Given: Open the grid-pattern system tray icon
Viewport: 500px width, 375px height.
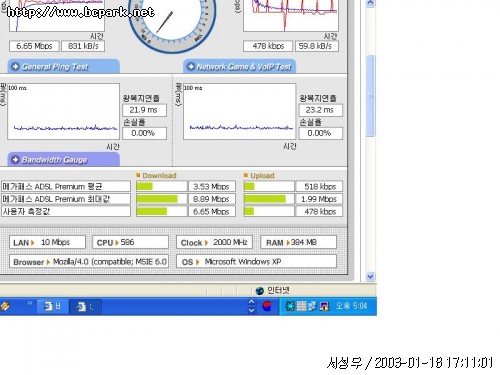Looking at the screenshot, I should (x=301, y=306).
